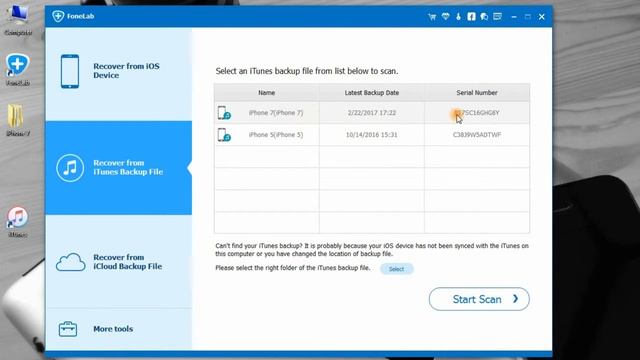
Task: Click the music note iTunes backup icon
Action: click(70, 168)
